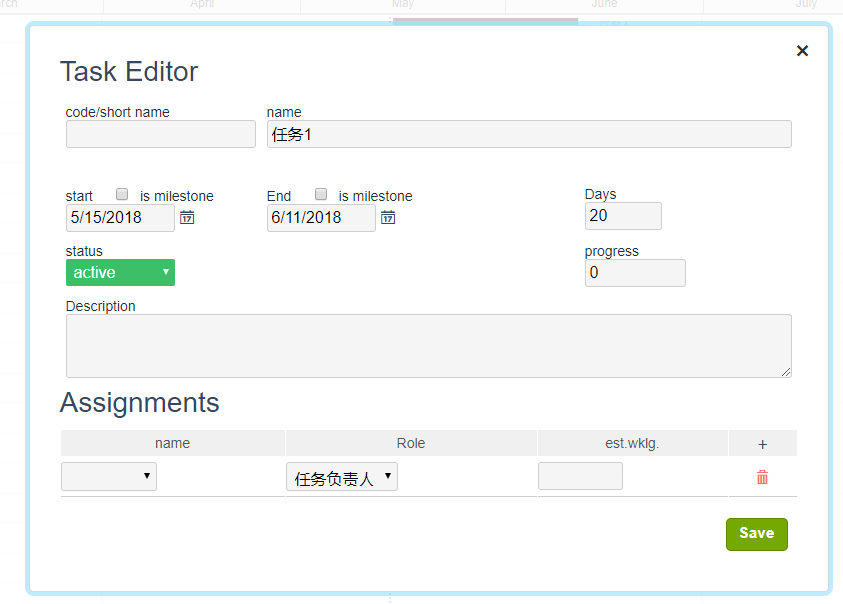Close the Task Editor dialog
Image resolution: width=843 pixels, height=604 pixels.
802,51
